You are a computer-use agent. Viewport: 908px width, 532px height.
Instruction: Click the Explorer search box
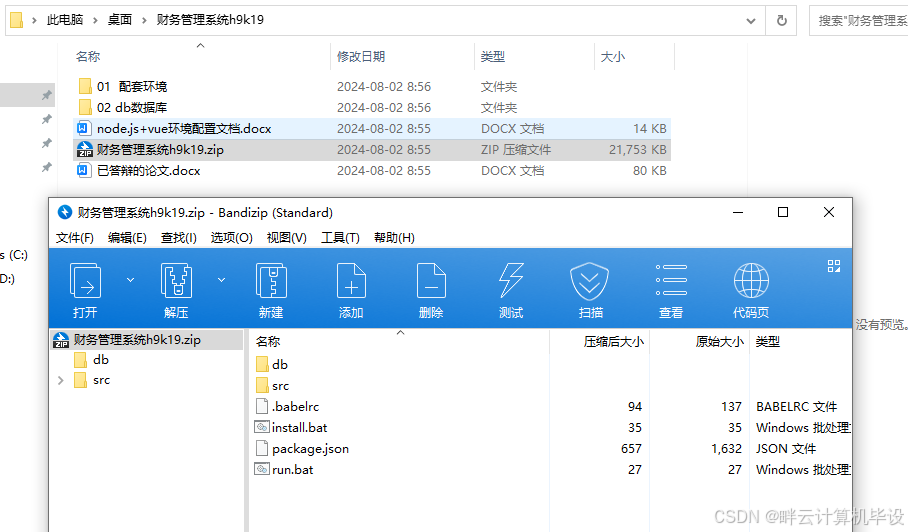(x=859, y=21)
